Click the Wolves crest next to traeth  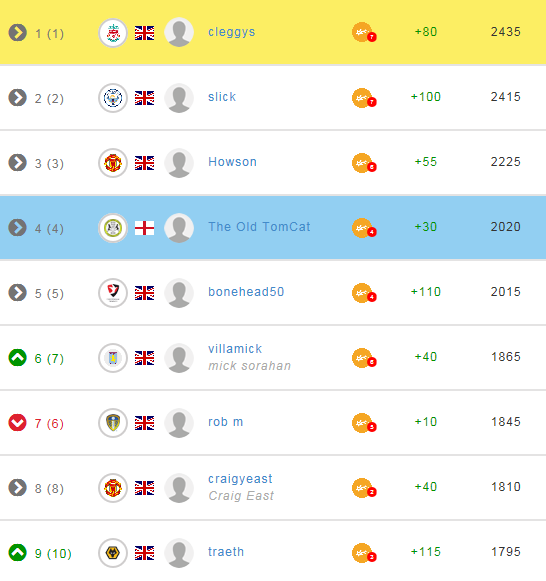point(113,553)
